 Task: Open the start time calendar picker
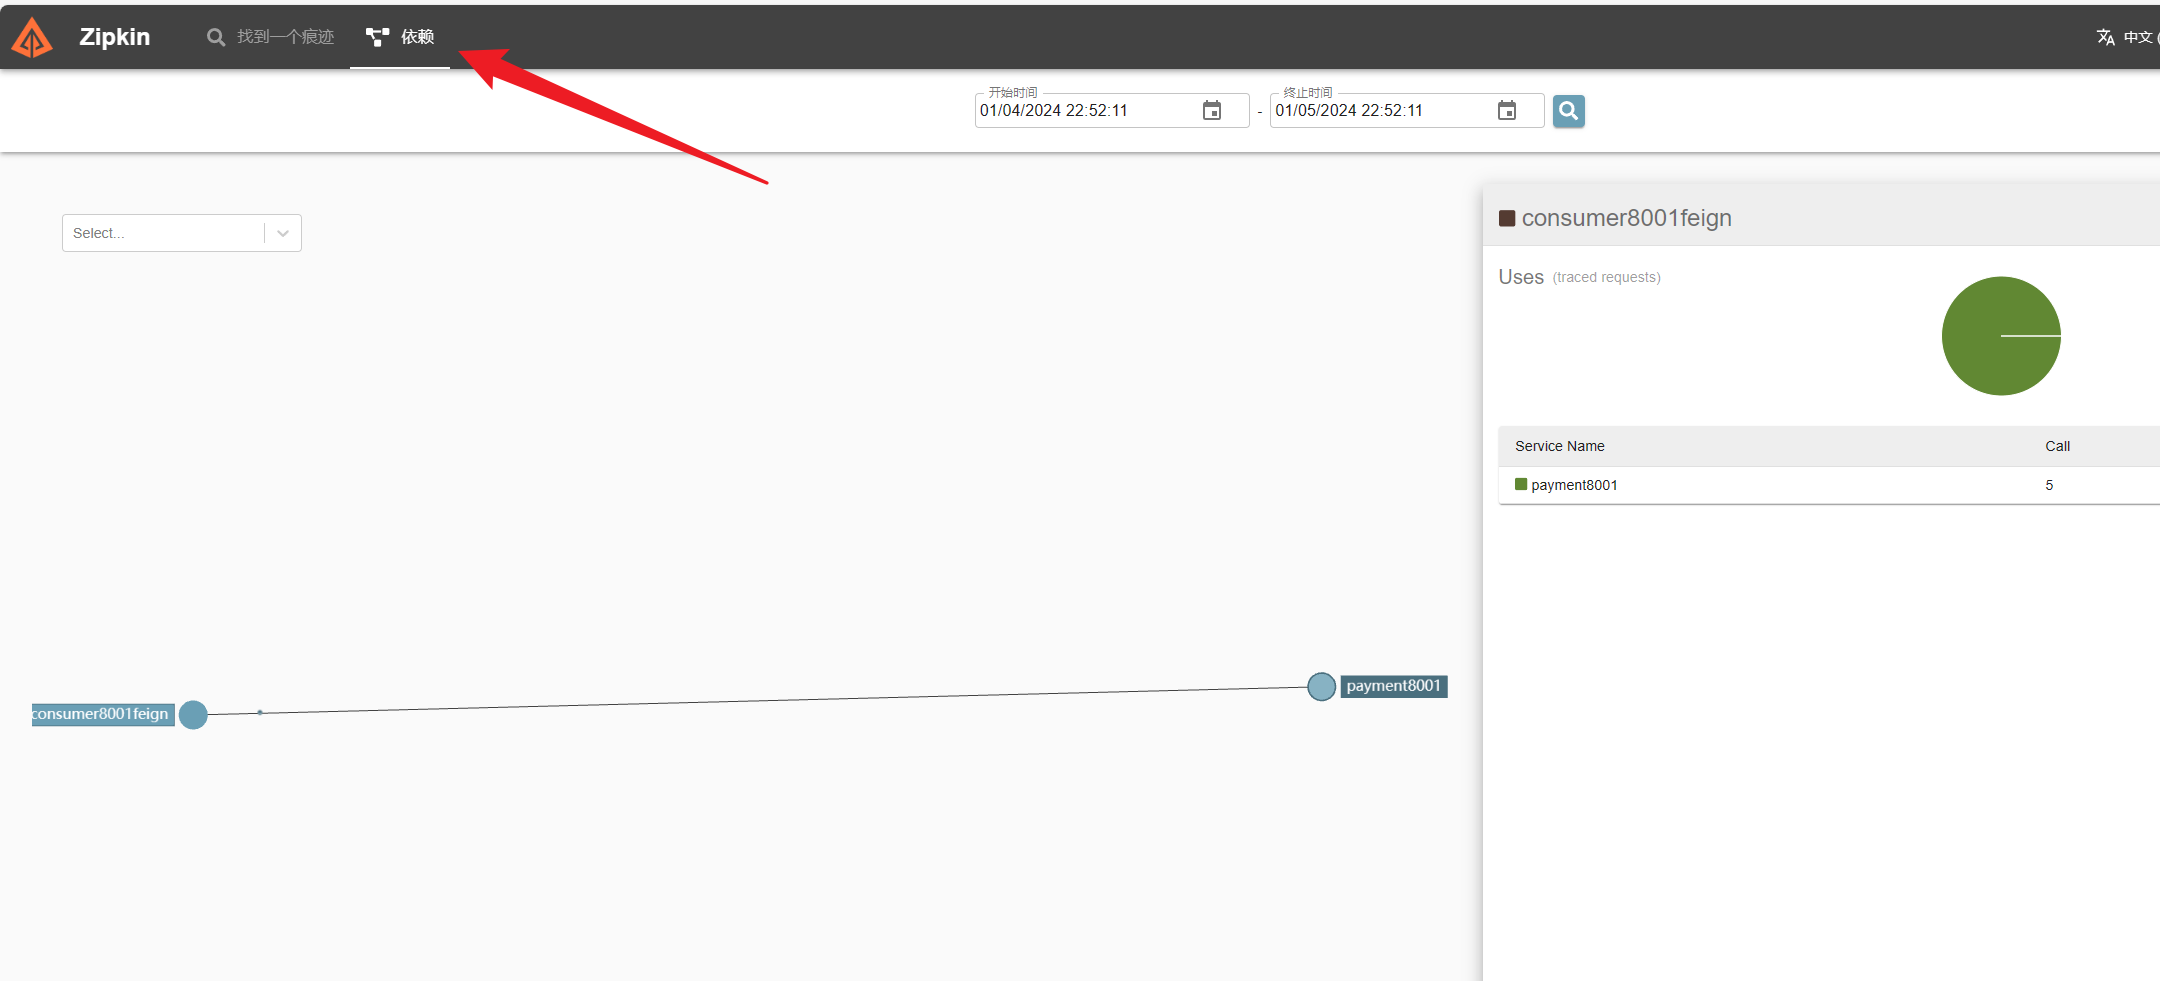1211,111
